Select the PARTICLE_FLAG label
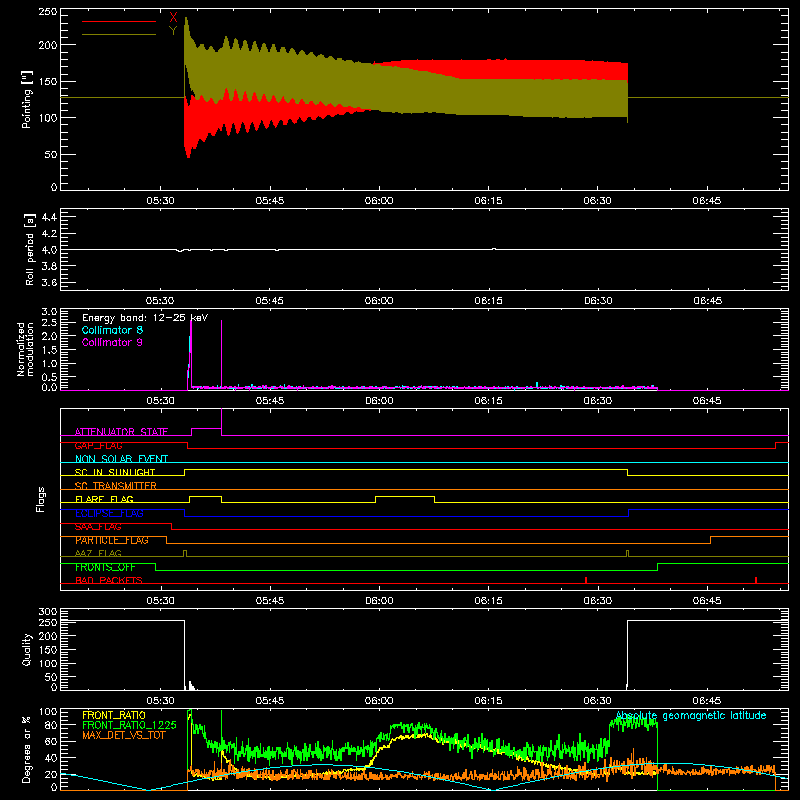The height and width of the screenshot is (800, 800). [x=112, y=540]
